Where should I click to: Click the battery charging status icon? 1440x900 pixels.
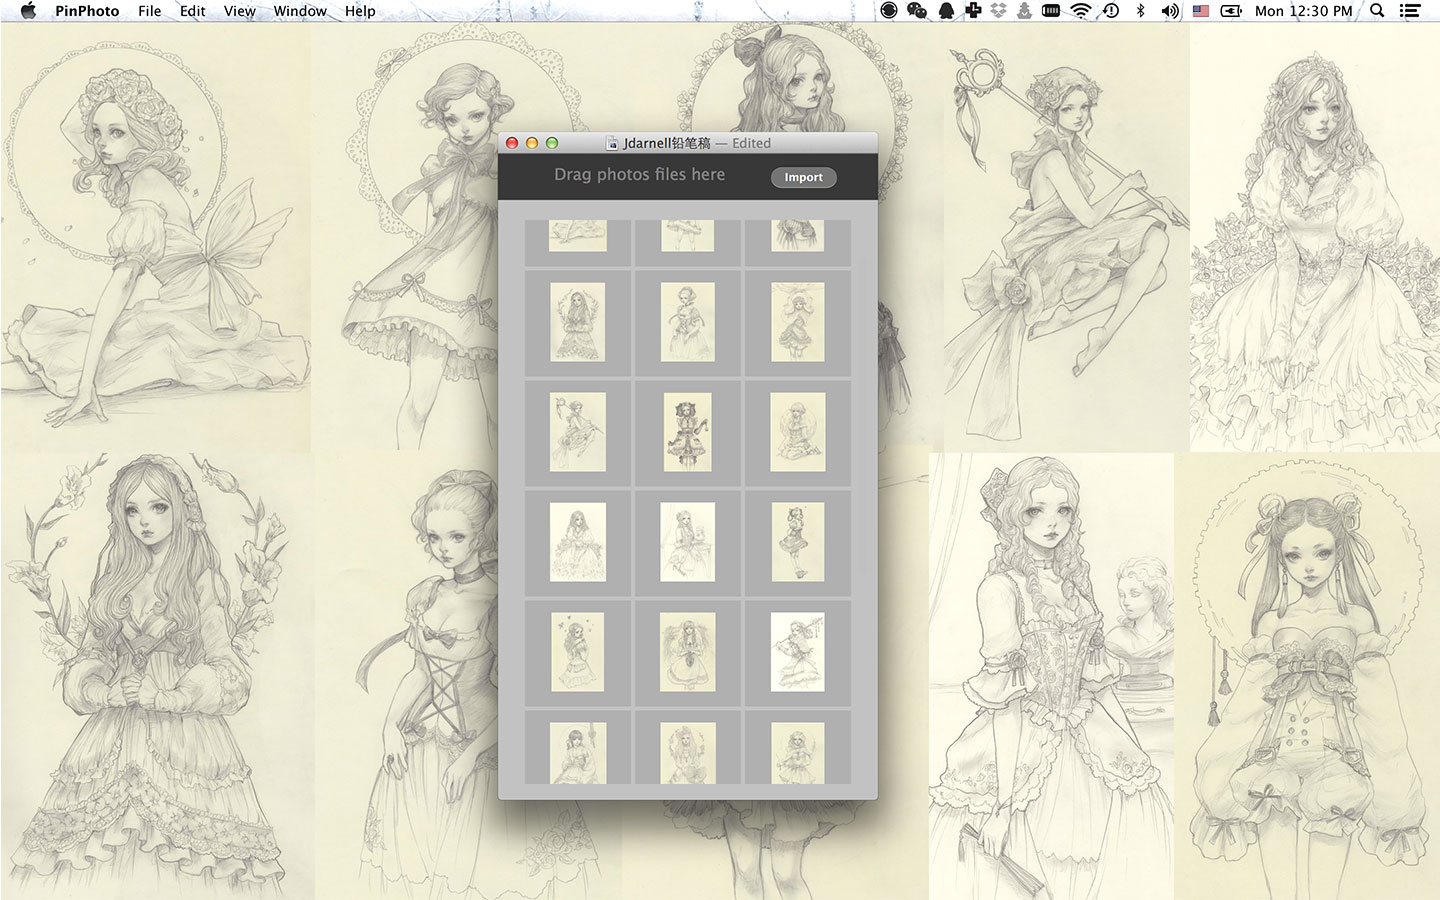click(x=1231, y=11)
